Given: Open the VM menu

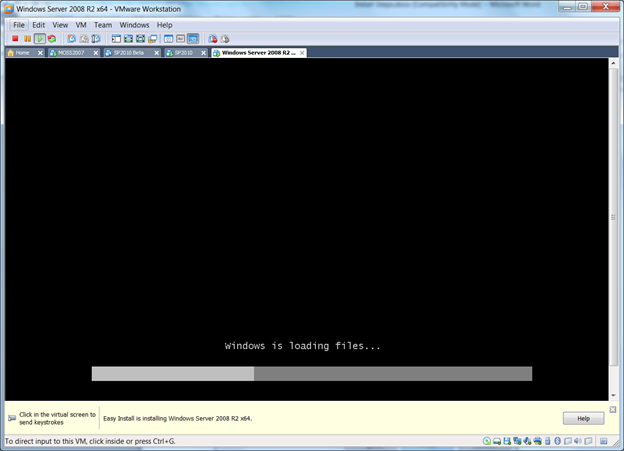Looking at the screenshot, I should point(81,25).
